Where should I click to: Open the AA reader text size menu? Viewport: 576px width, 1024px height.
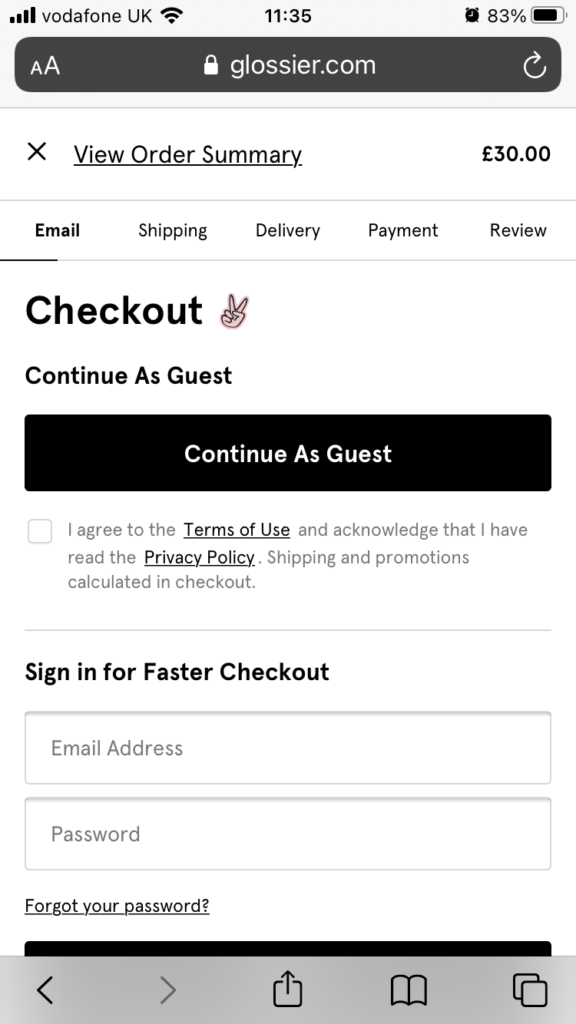click(x=45, y=66)
